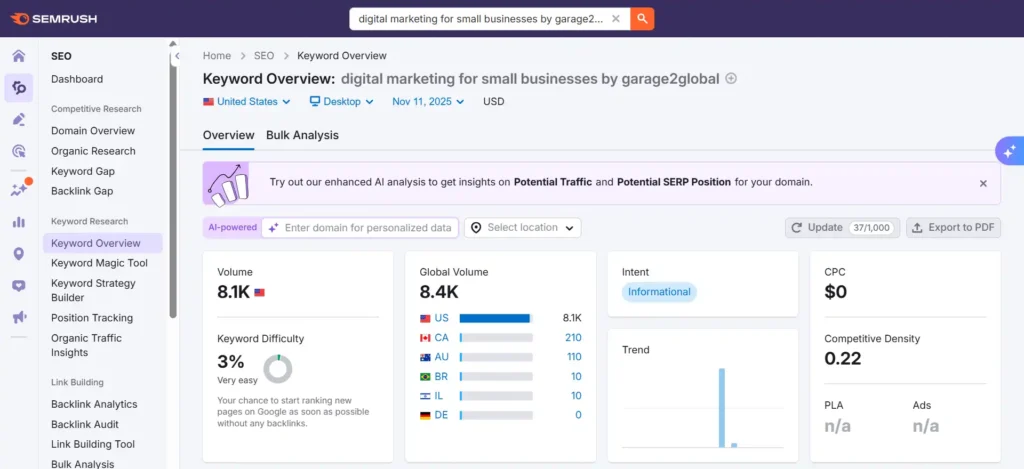
Task: Open the Content pencil icon in the left rail
Action: click(19, 120)
